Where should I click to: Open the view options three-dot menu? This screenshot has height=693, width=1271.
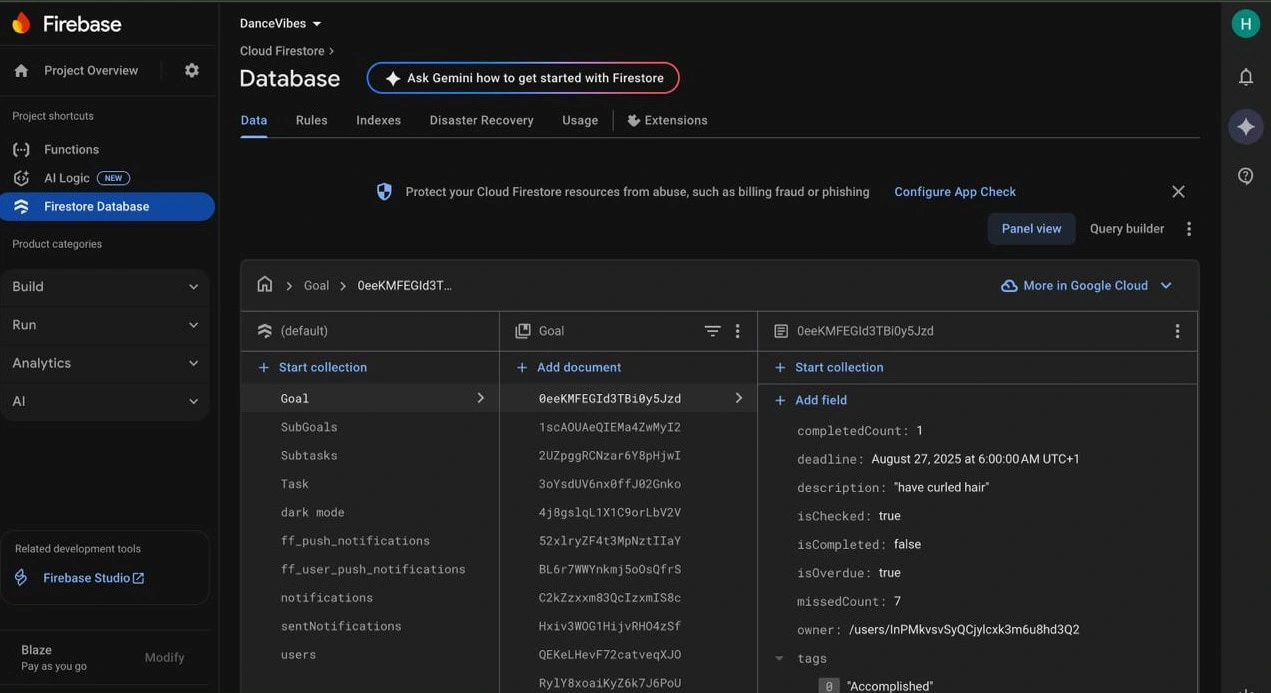click(x=1189, y=229)
